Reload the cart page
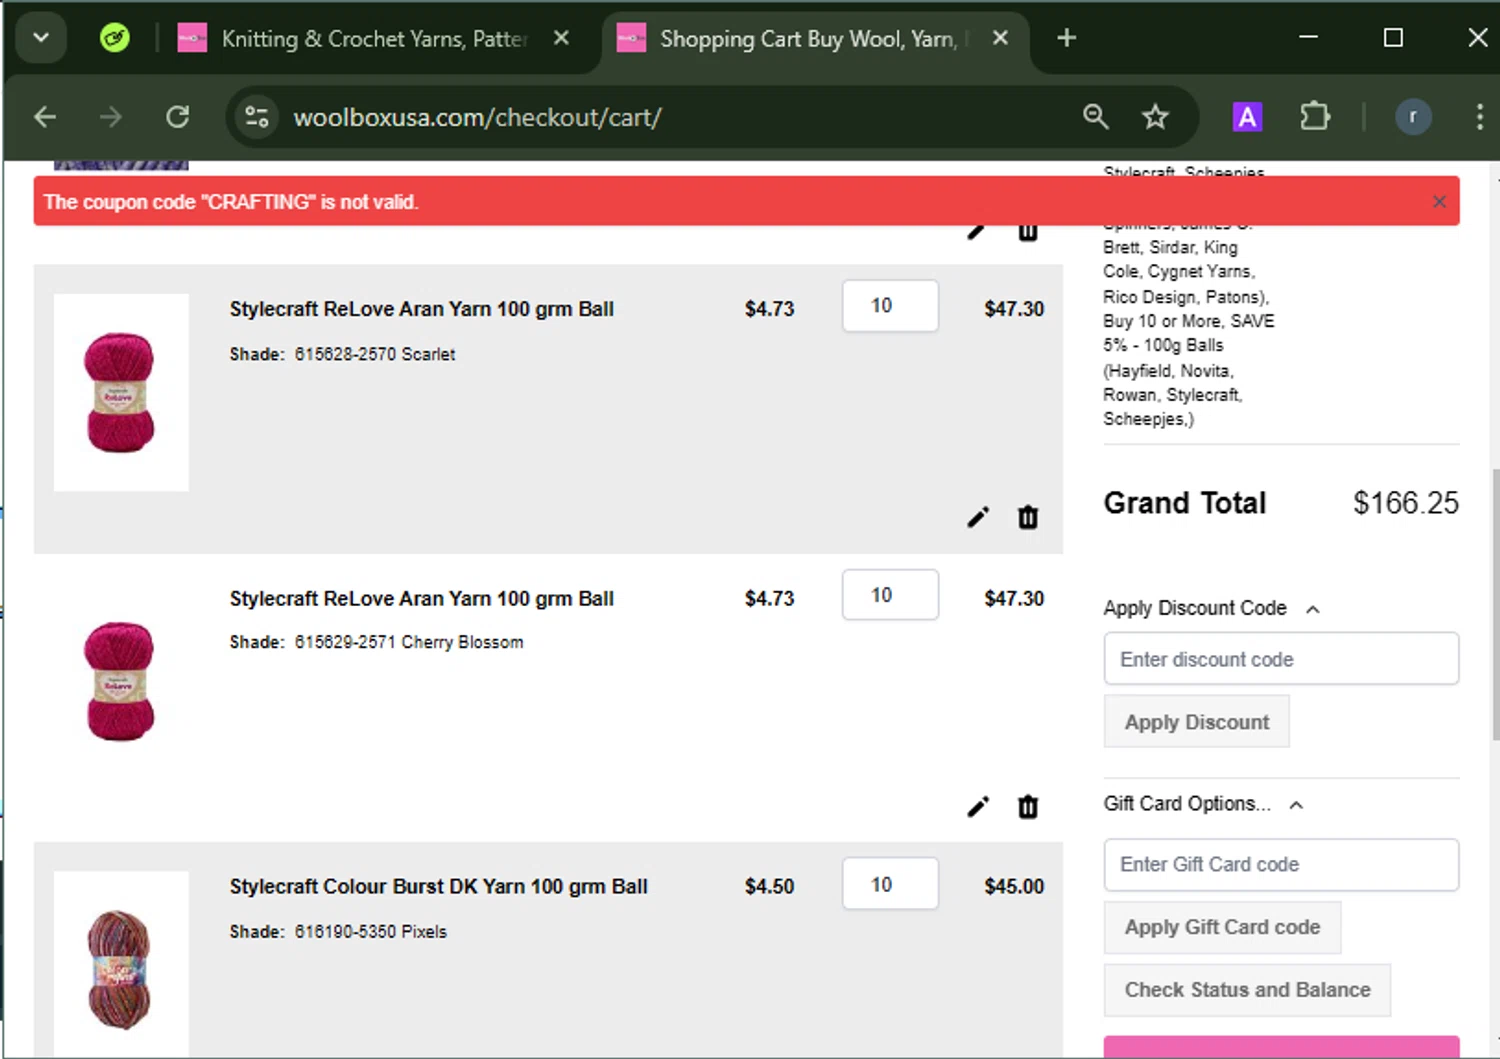The width and height of the screenshot is (1500, 1059). 178,117
